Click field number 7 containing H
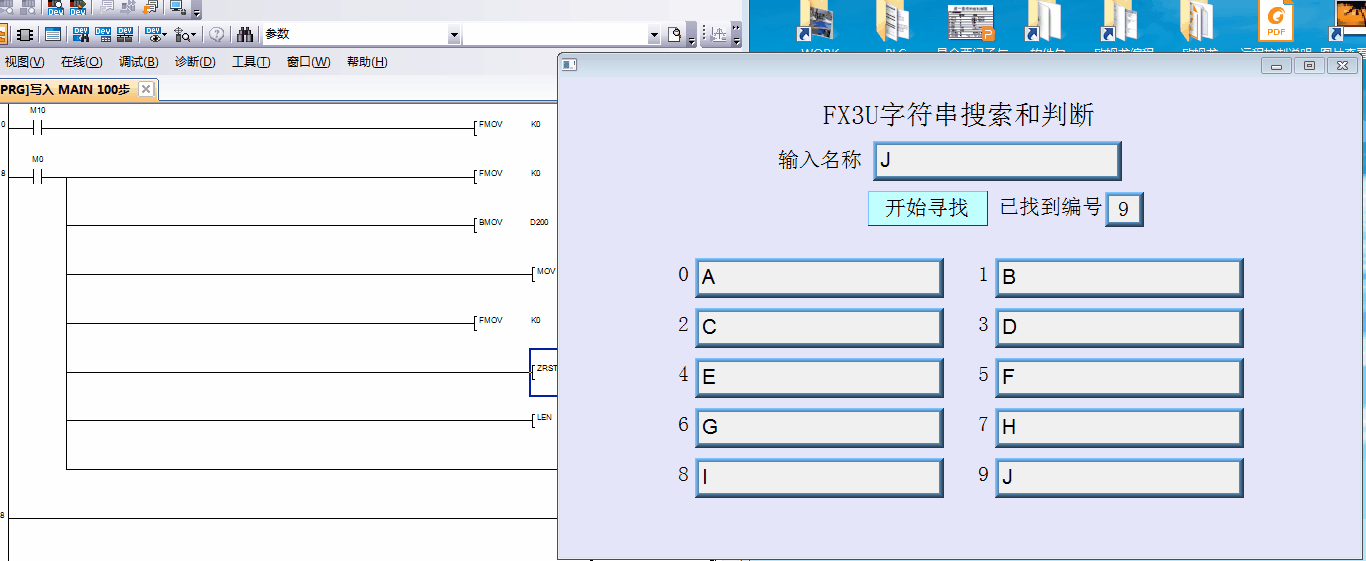This screenshot has height=561, width=1366. (1119, 427)
